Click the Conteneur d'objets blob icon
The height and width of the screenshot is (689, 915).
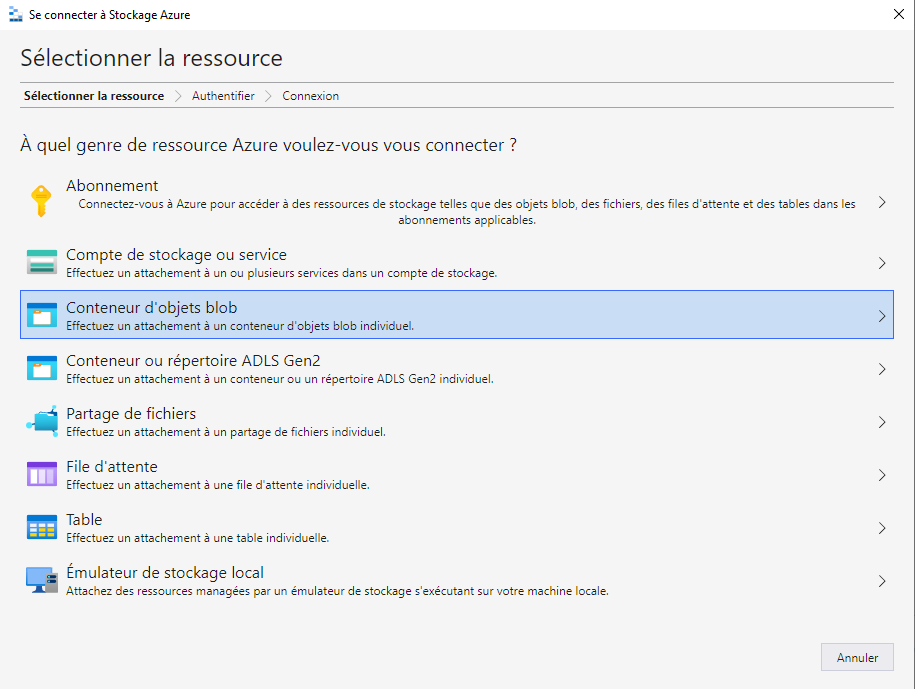pos(41,316)
